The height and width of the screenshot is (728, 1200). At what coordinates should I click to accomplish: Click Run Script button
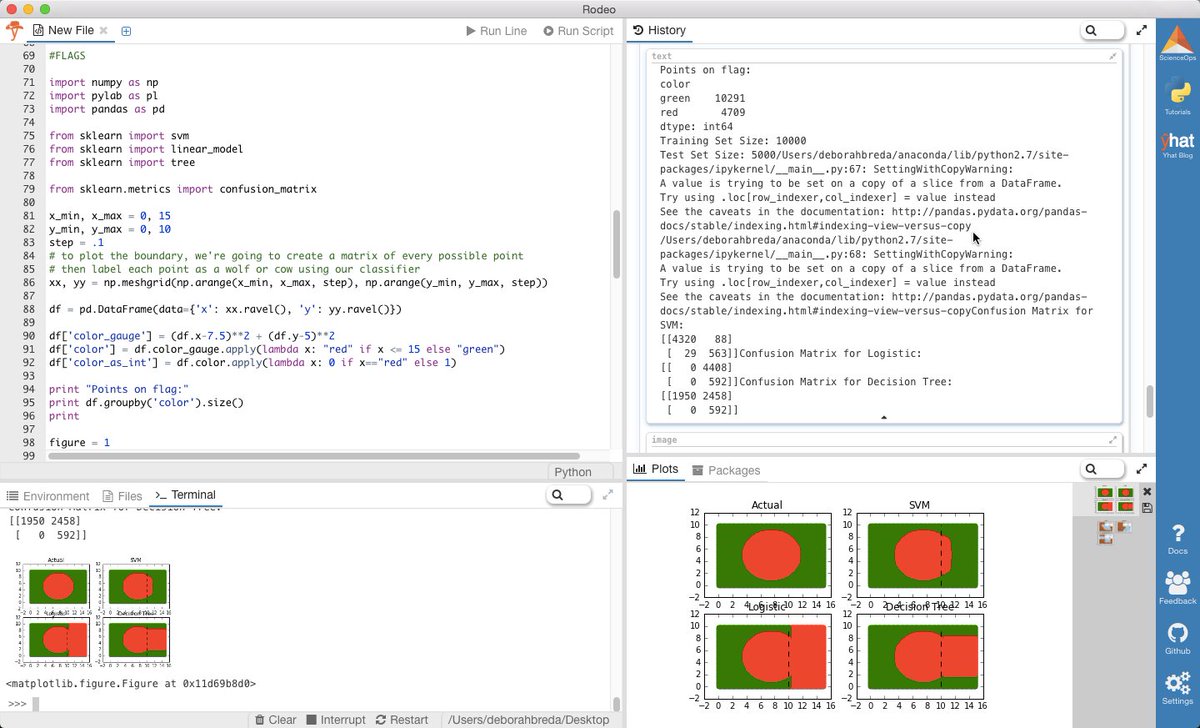tap(578, 31)
